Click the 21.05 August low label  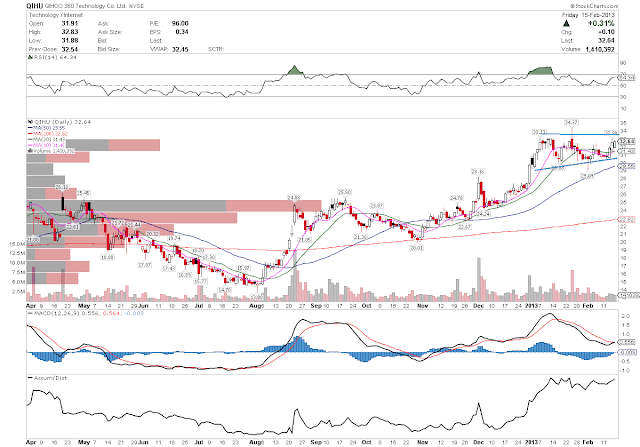tap(305, 240)
